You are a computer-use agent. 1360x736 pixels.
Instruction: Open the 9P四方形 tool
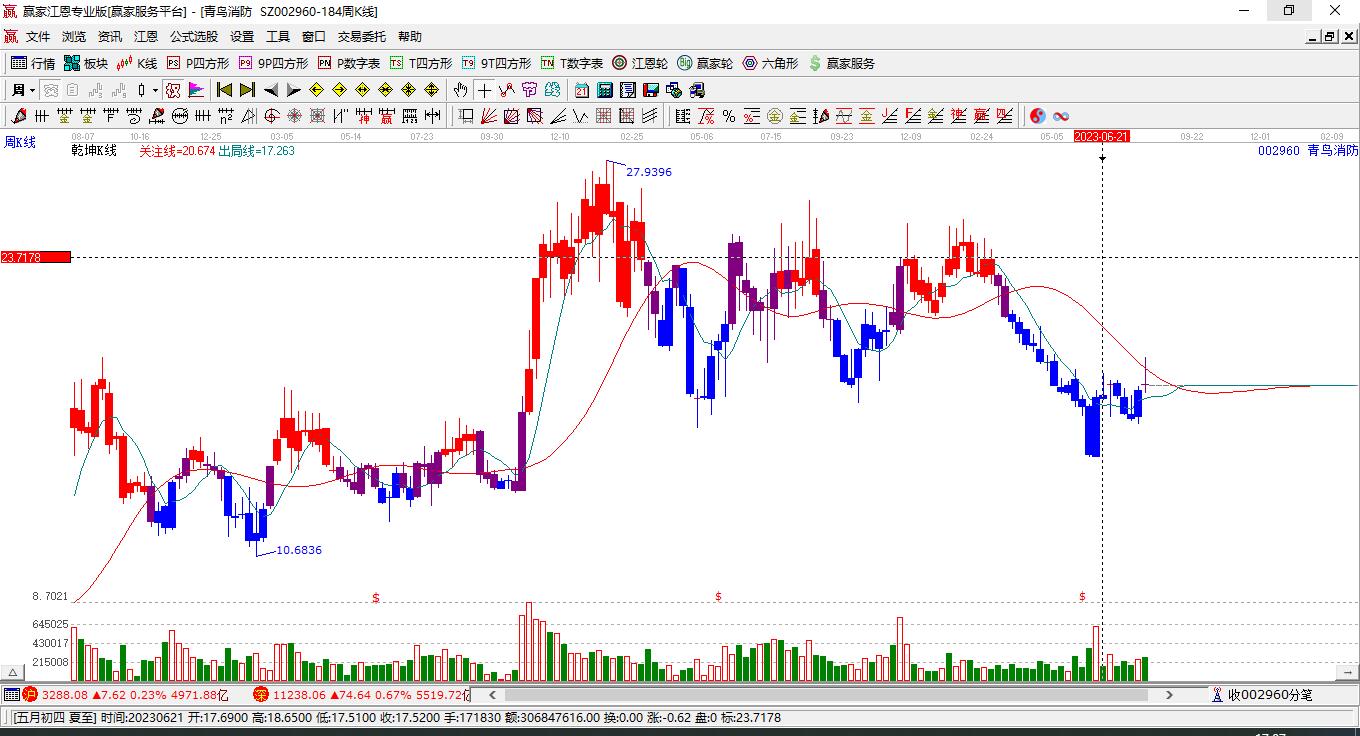pyautogui.click(x=273, y=63)
